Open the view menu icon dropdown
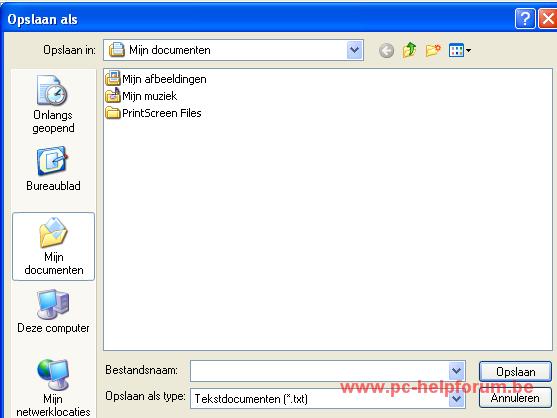557x418 pixels. pos(460,50)
